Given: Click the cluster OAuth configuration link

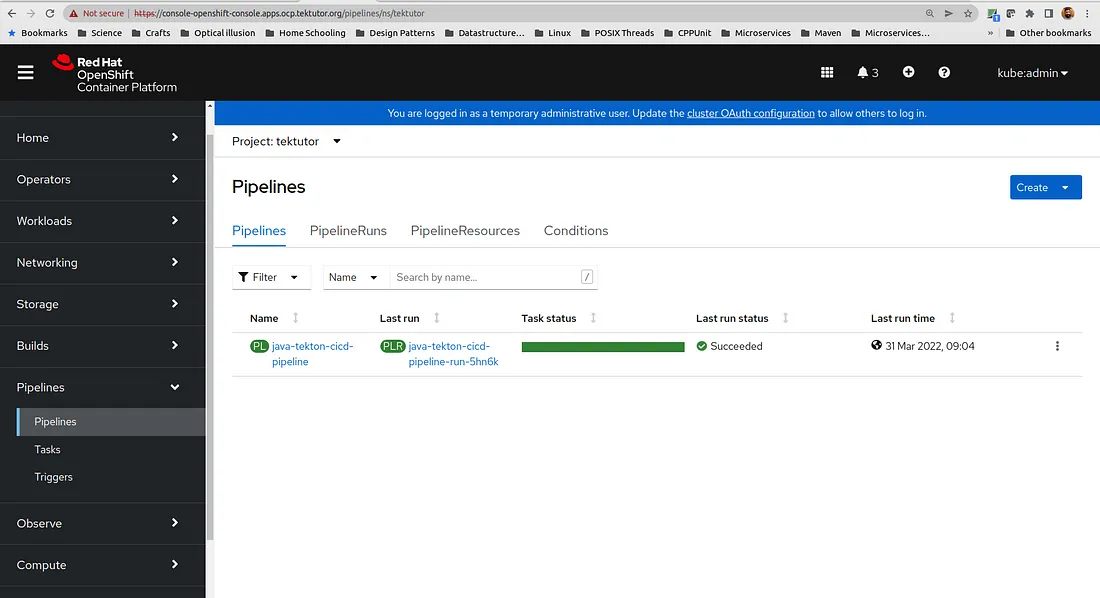Looking at the screenshot, I should click(751, 113).
